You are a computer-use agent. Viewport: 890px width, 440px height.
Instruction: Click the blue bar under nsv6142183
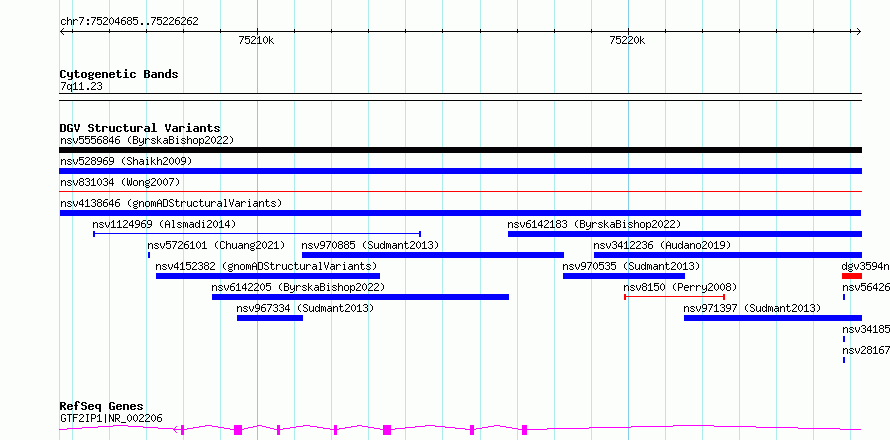click(x=685, y=234)
